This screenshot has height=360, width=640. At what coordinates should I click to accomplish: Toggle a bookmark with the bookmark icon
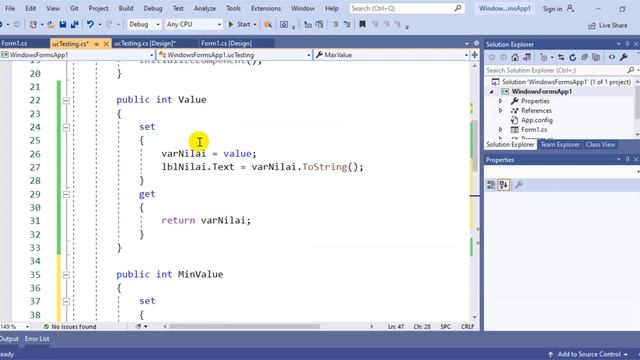tap(362, 24)
